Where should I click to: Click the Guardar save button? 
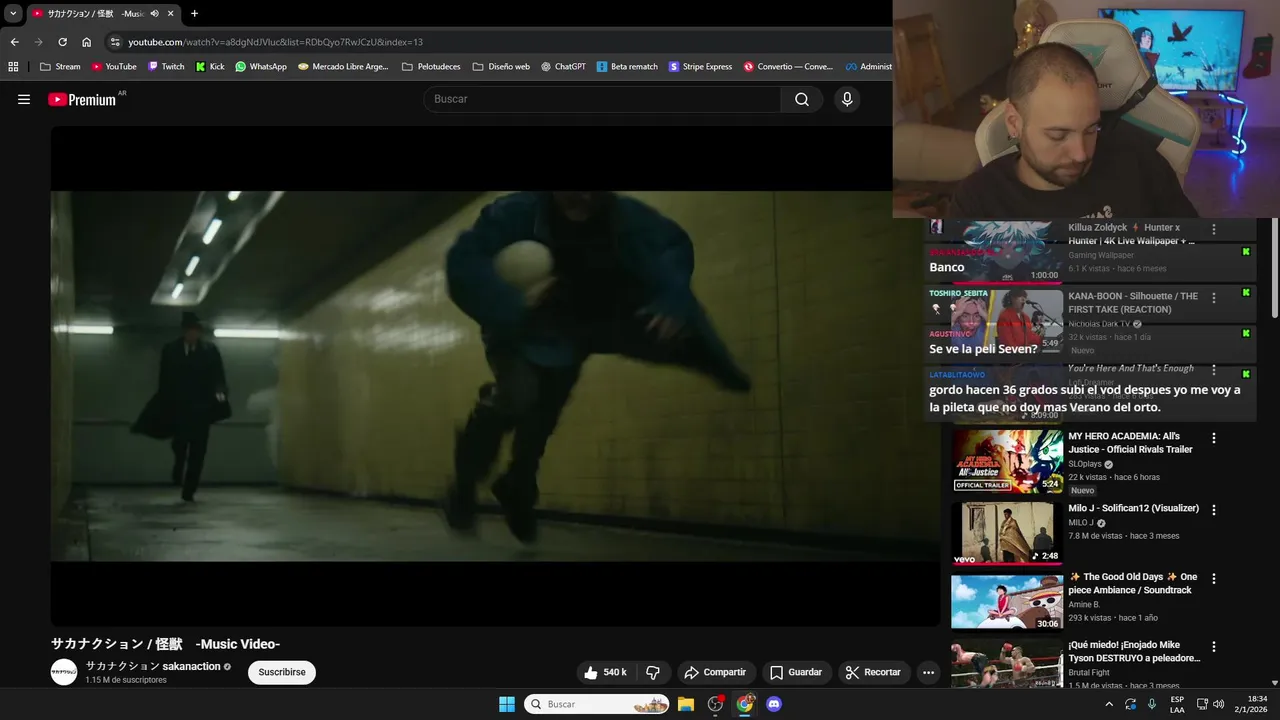(x=795, y=672)
